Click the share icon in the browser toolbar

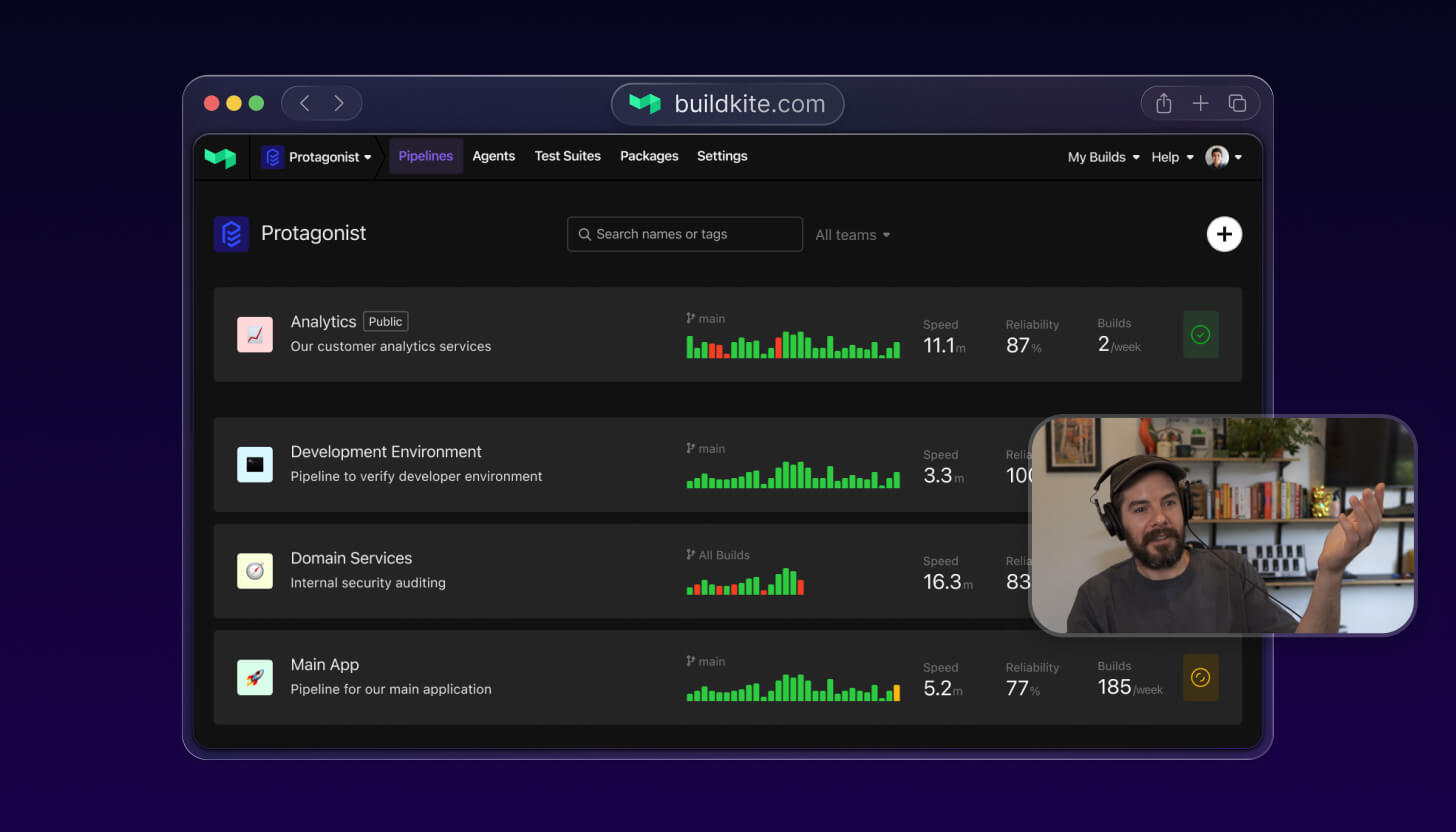[x=1163, y=102]
